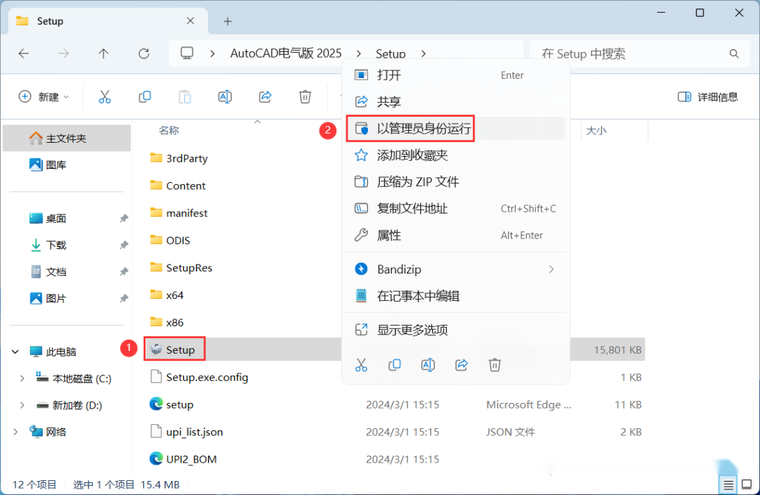
Task: Click the rename icon in the toolbar
Action: [x=225, y=97]
